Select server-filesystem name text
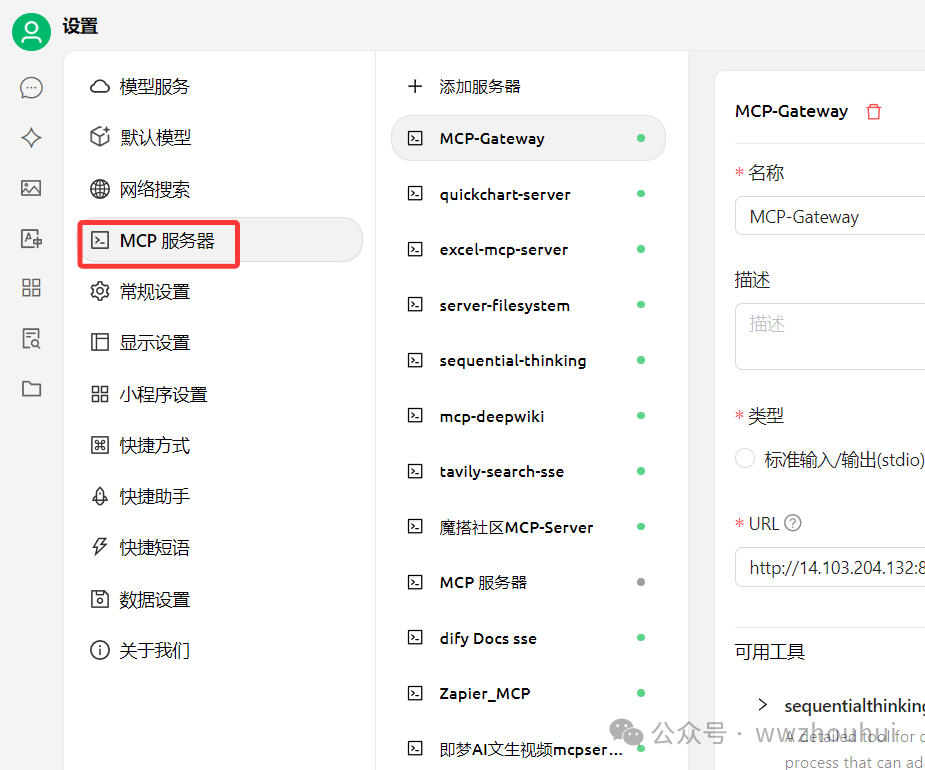 coord(504,305)
